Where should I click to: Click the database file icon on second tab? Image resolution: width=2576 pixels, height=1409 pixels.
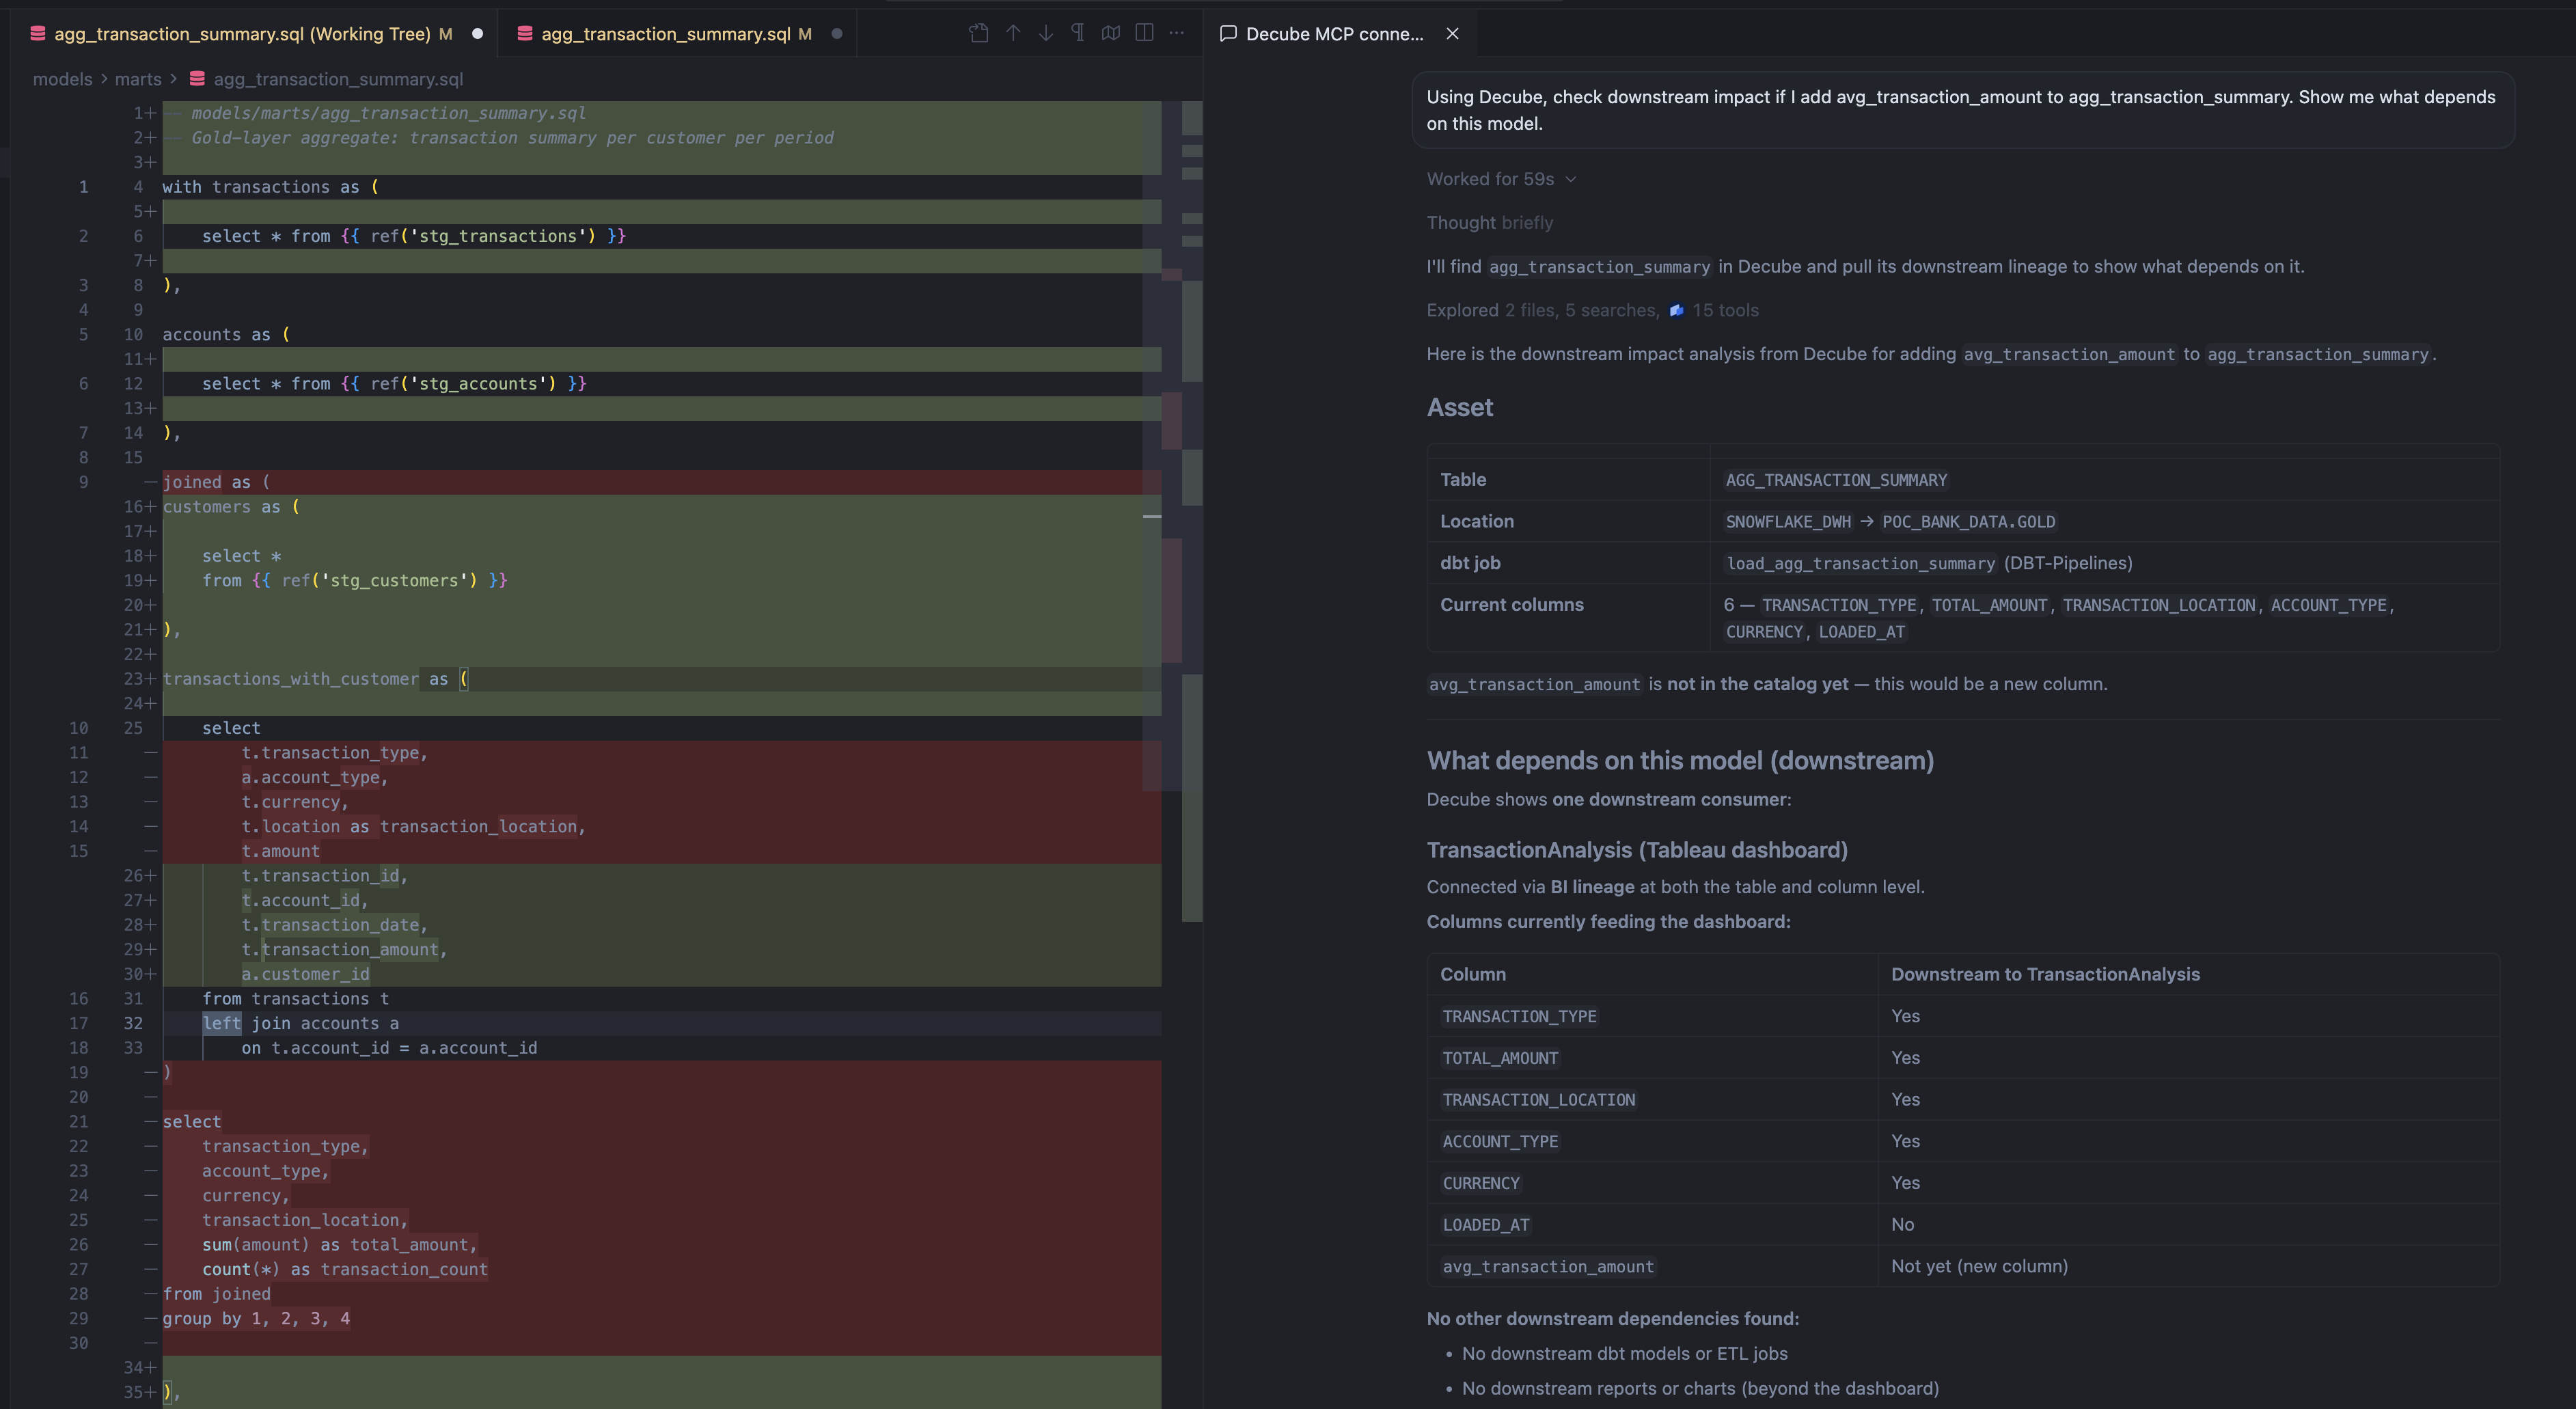[524, 34]
